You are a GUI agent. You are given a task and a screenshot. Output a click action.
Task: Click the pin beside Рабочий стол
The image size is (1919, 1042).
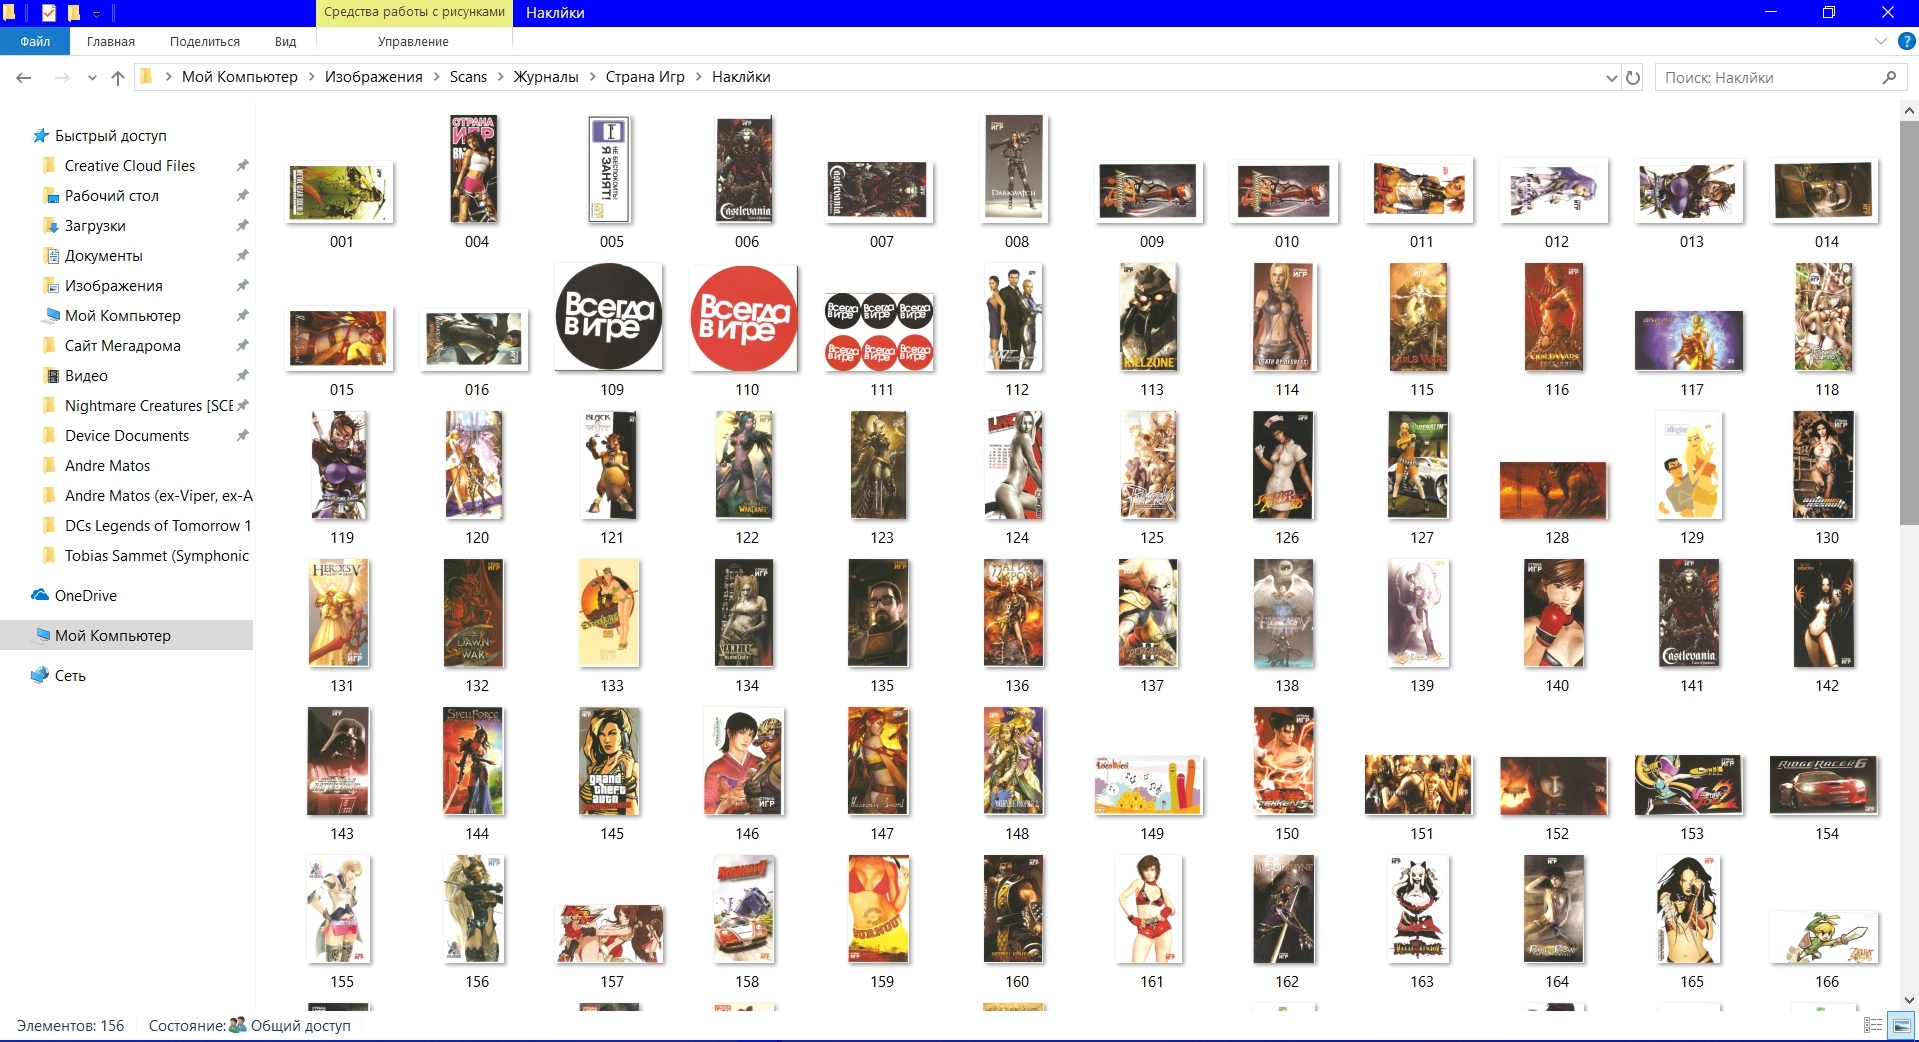[242, 195]
